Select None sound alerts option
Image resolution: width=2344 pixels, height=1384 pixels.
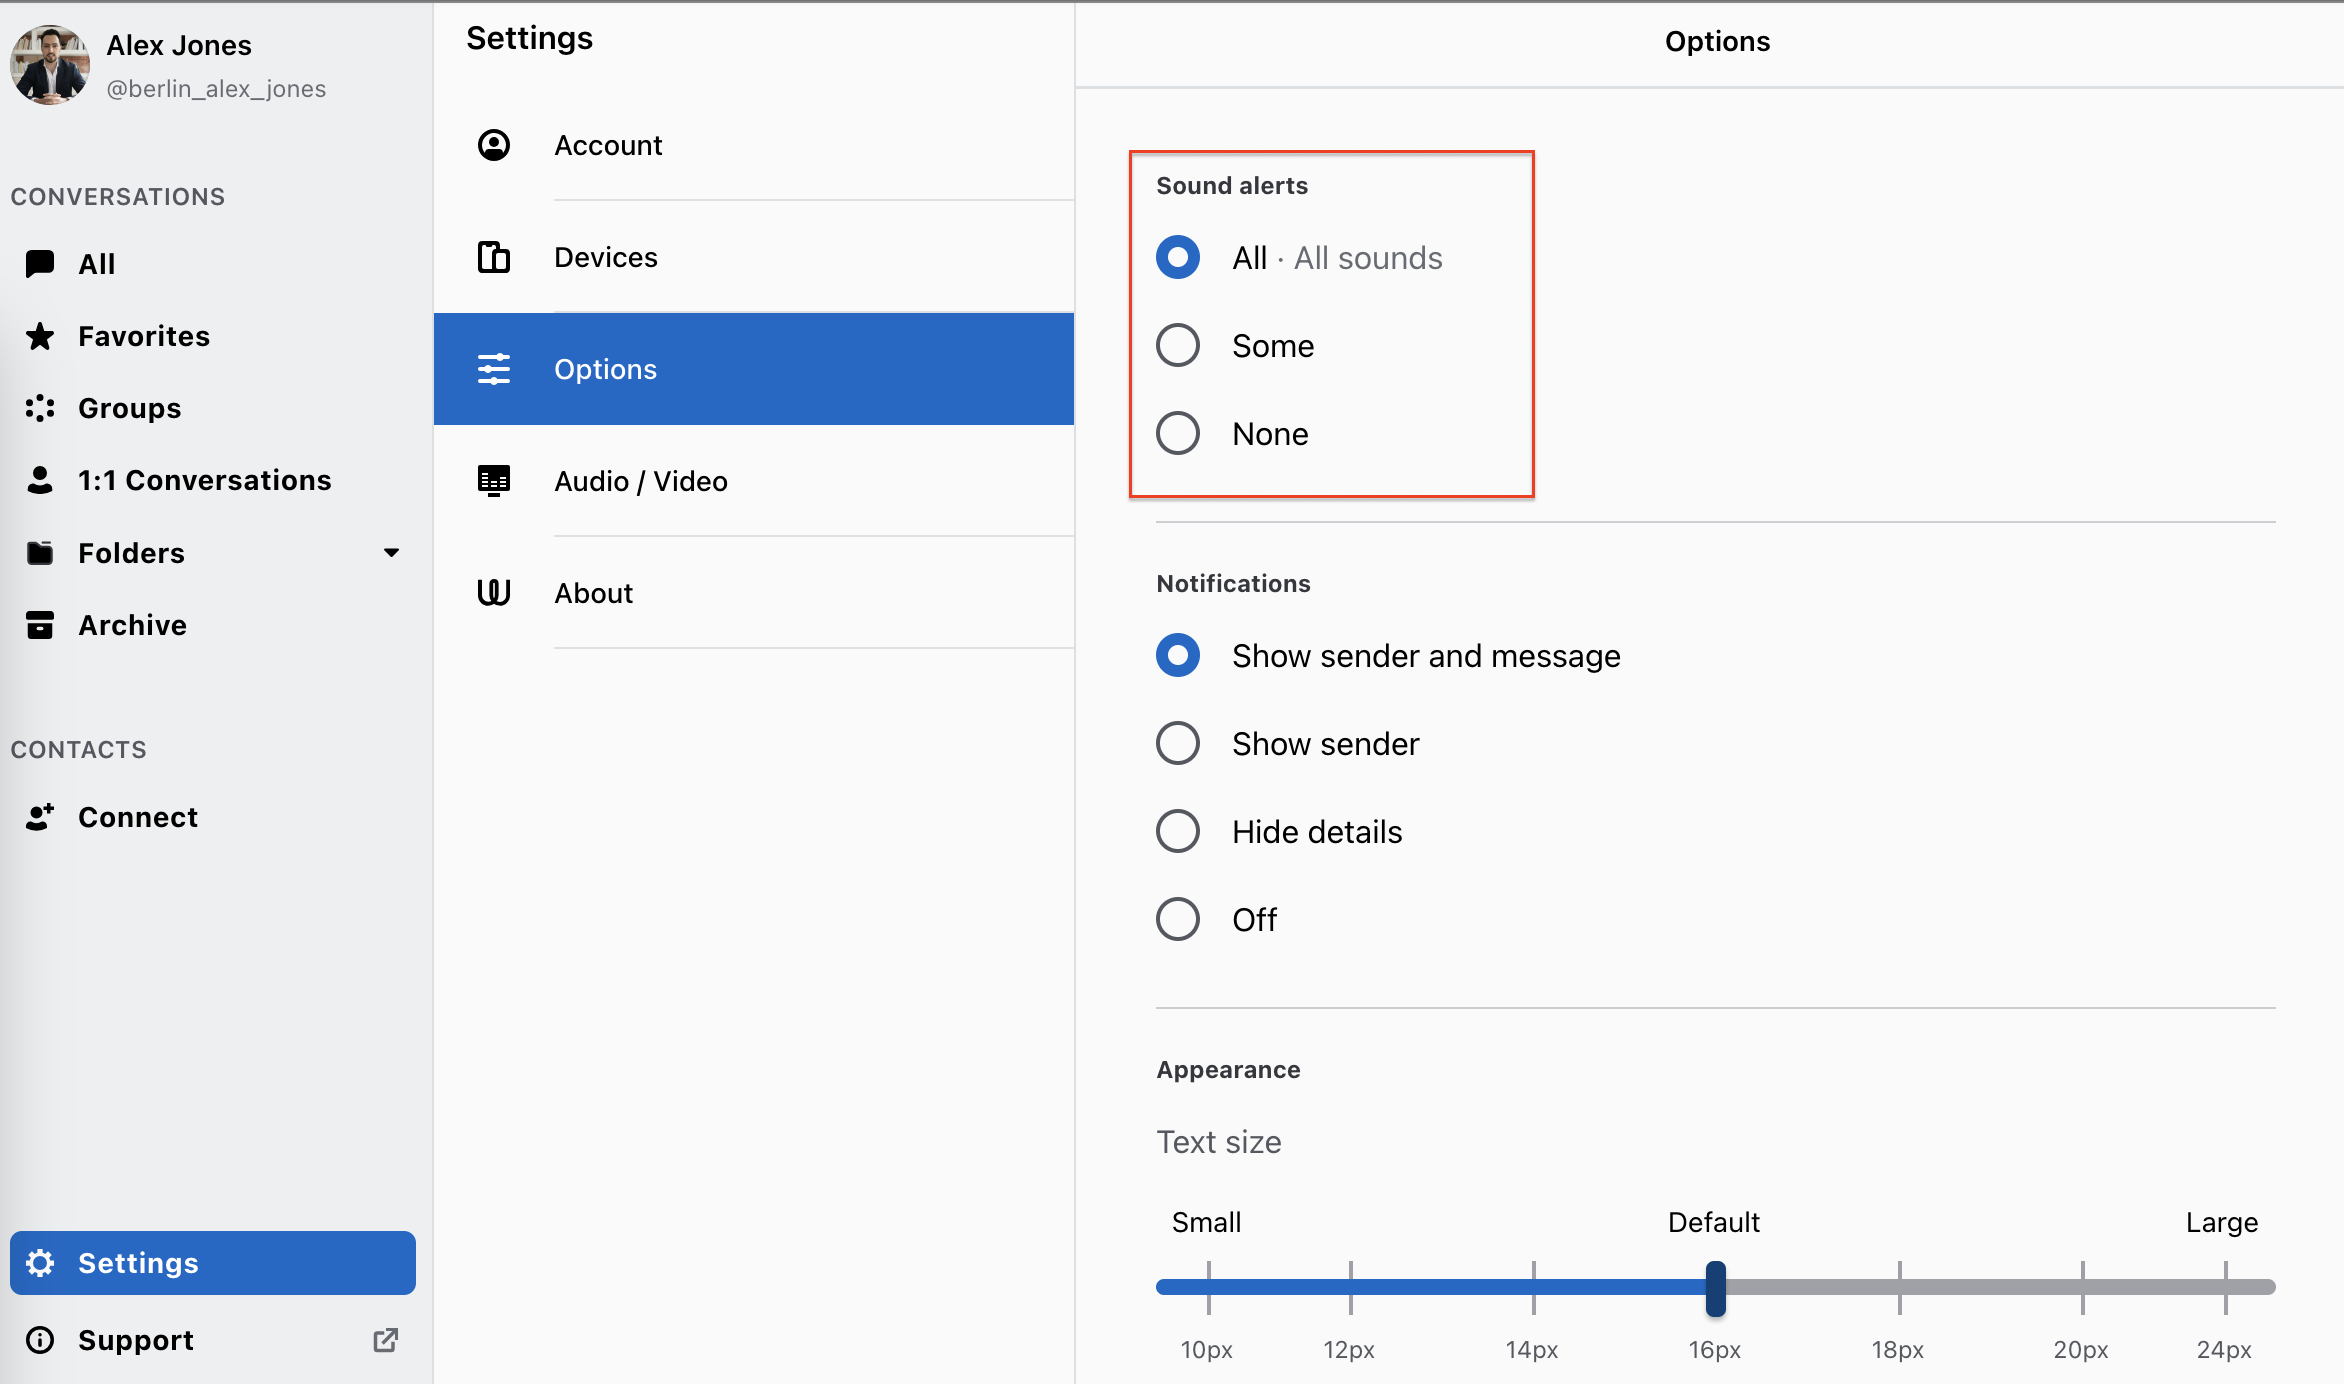[x=1178, y=434]
